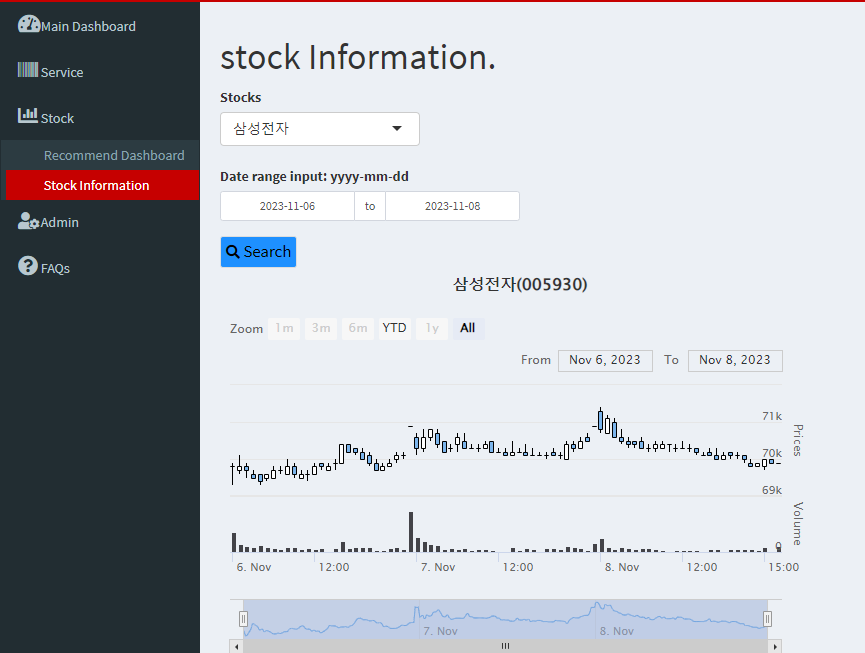
Task: Select the 6m zoom button
Action: pos(357,328)
